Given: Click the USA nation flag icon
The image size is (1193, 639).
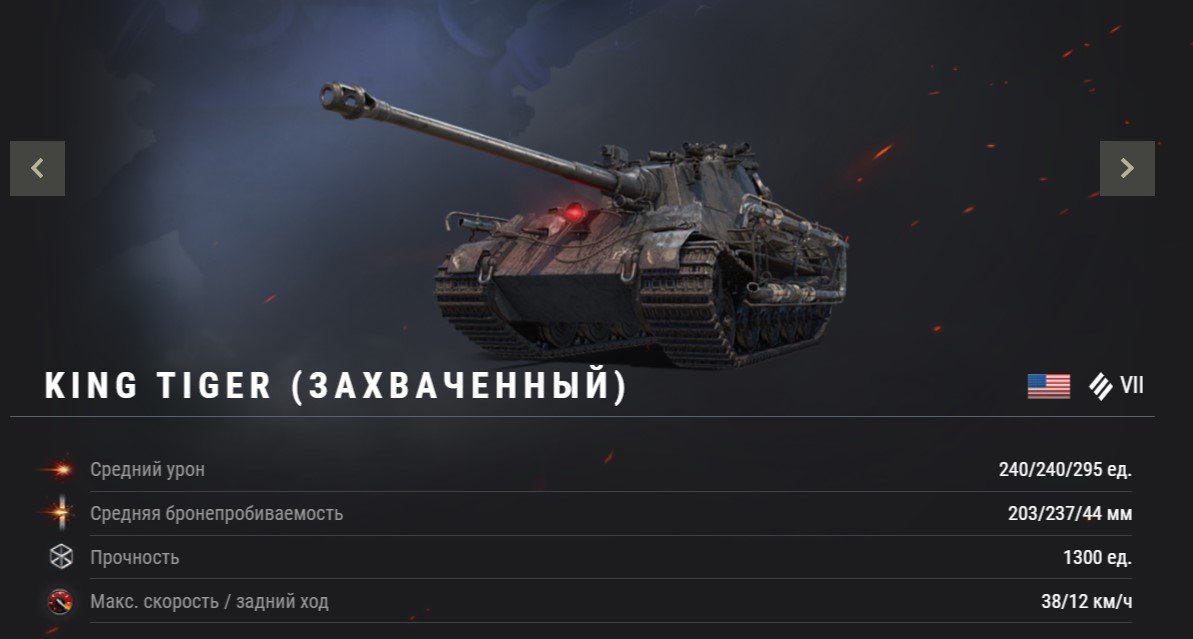Looking at the screenshot, I should coord(1048,386).
